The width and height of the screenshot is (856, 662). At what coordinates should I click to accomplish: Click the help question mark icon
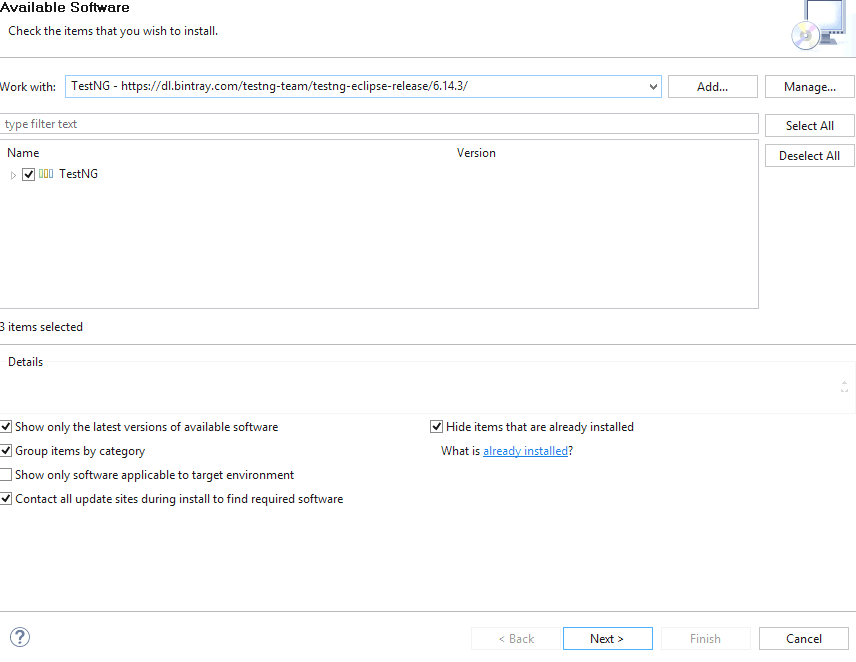[19, 637]
